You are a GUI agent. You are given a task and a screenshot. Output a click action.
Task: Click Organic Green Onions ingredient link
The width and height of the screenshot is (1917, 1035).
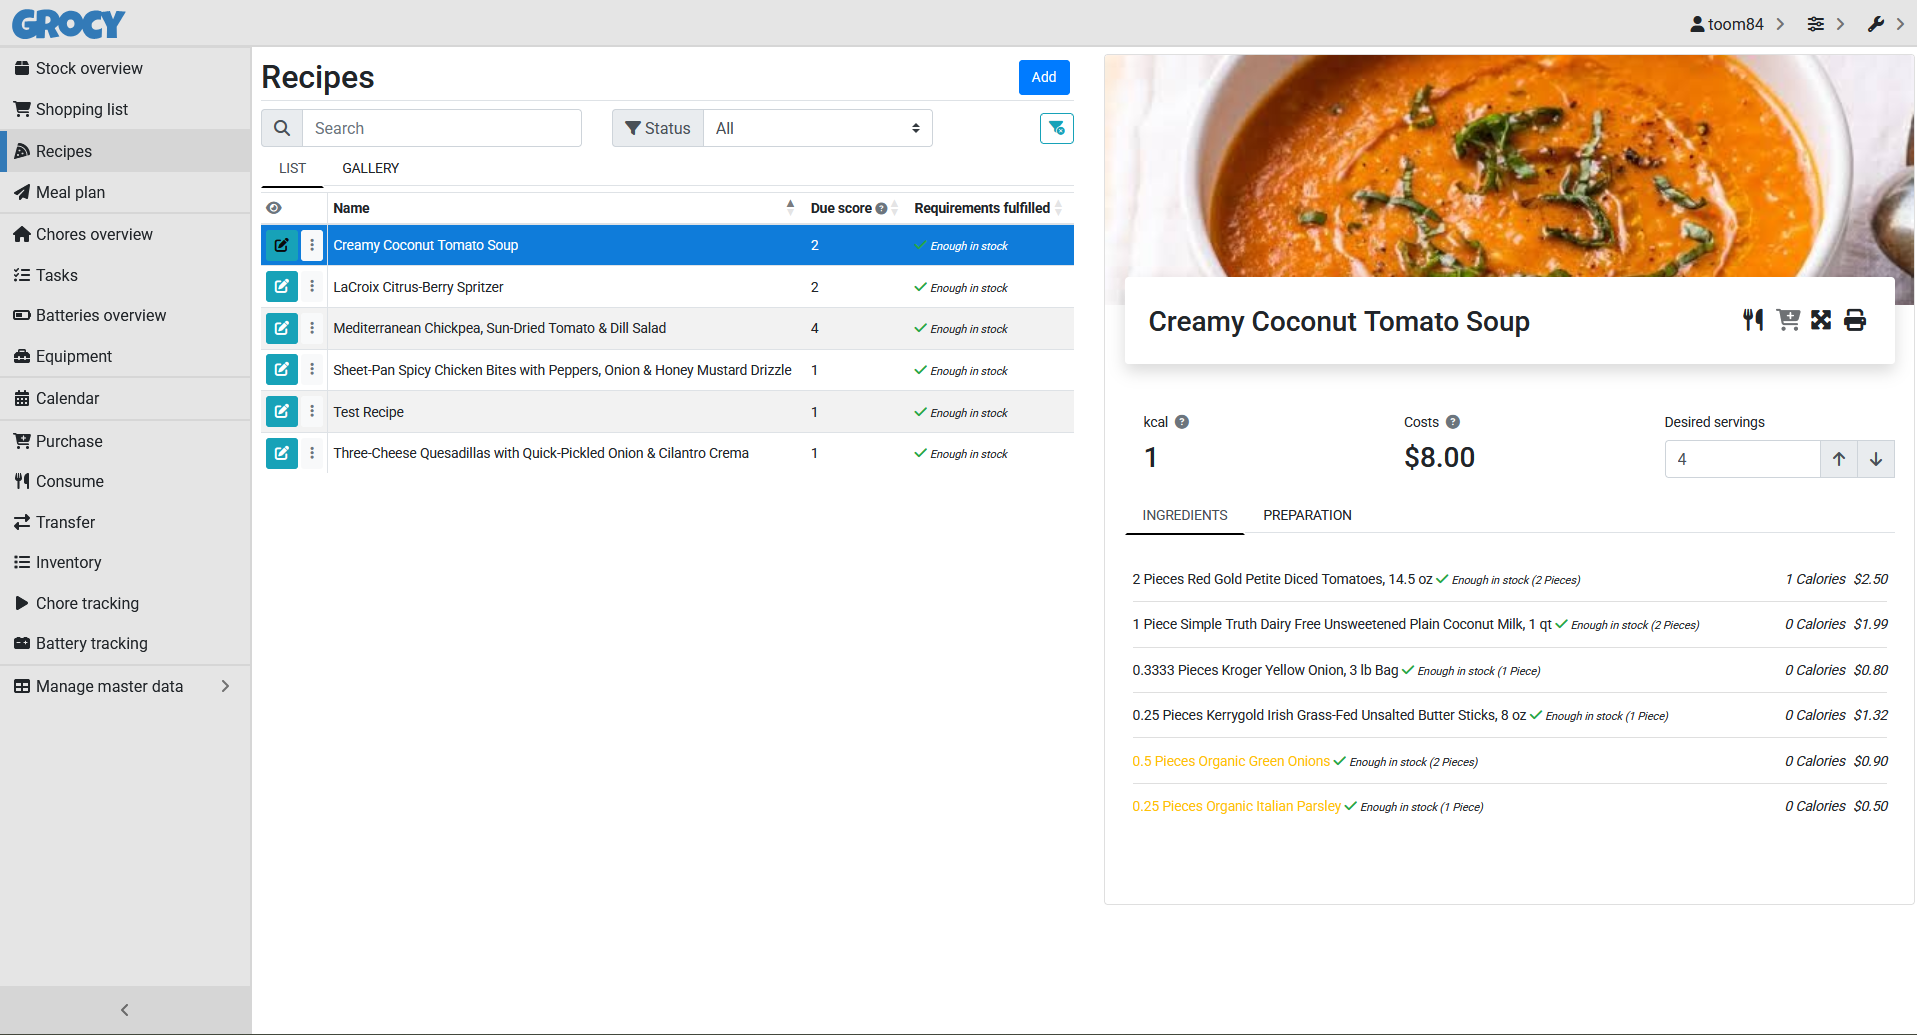1231,761
